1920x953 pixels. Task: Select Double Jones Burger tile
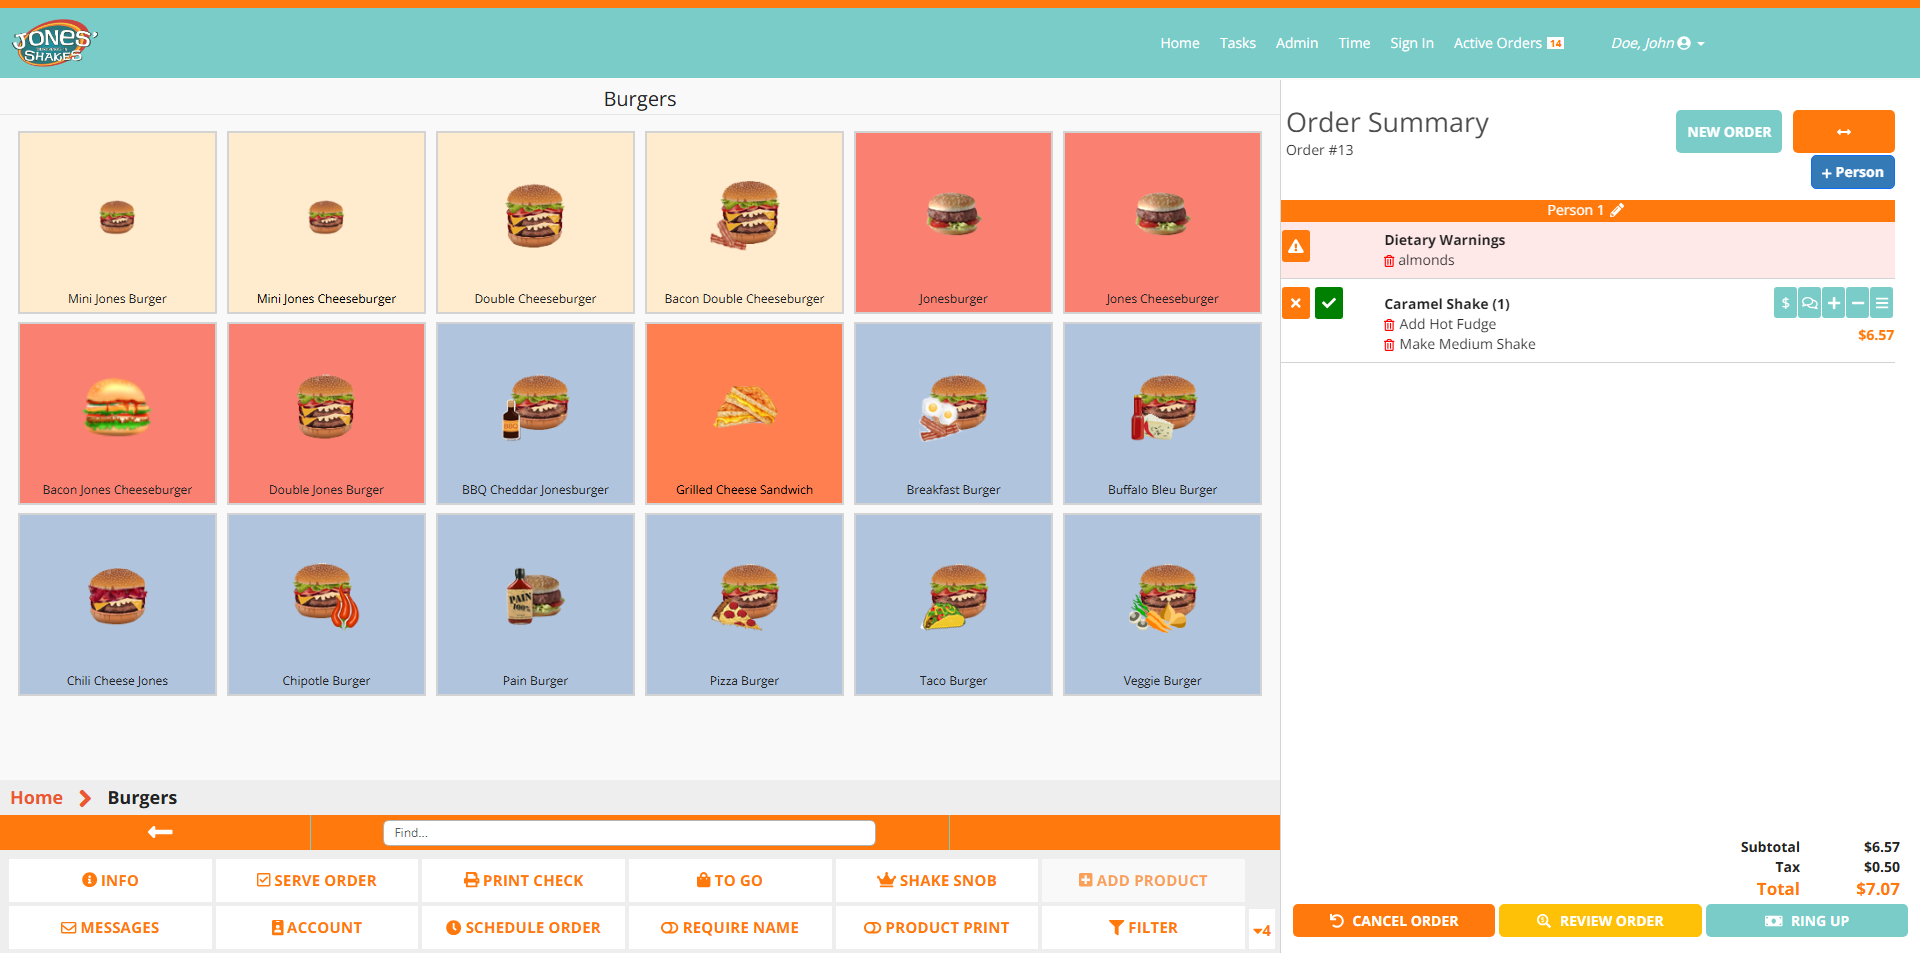326,413
